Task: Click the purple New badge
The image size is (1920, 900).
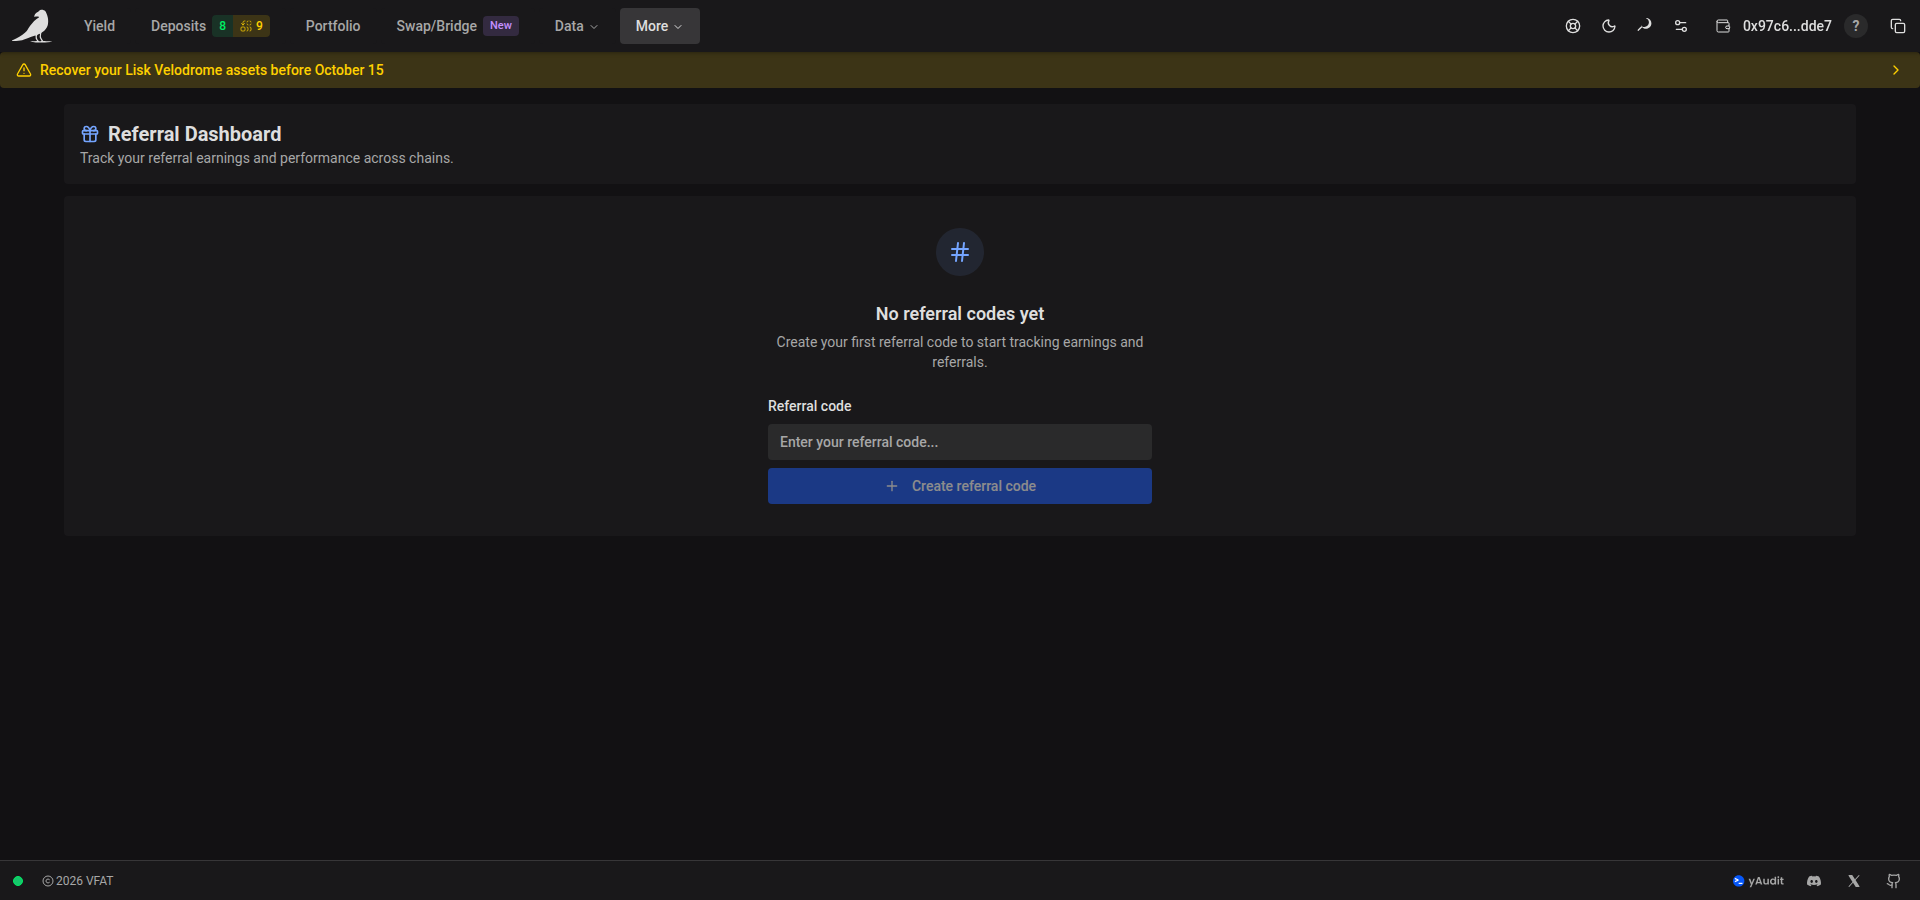Action: pyautogui.click(x=501, y=26)
